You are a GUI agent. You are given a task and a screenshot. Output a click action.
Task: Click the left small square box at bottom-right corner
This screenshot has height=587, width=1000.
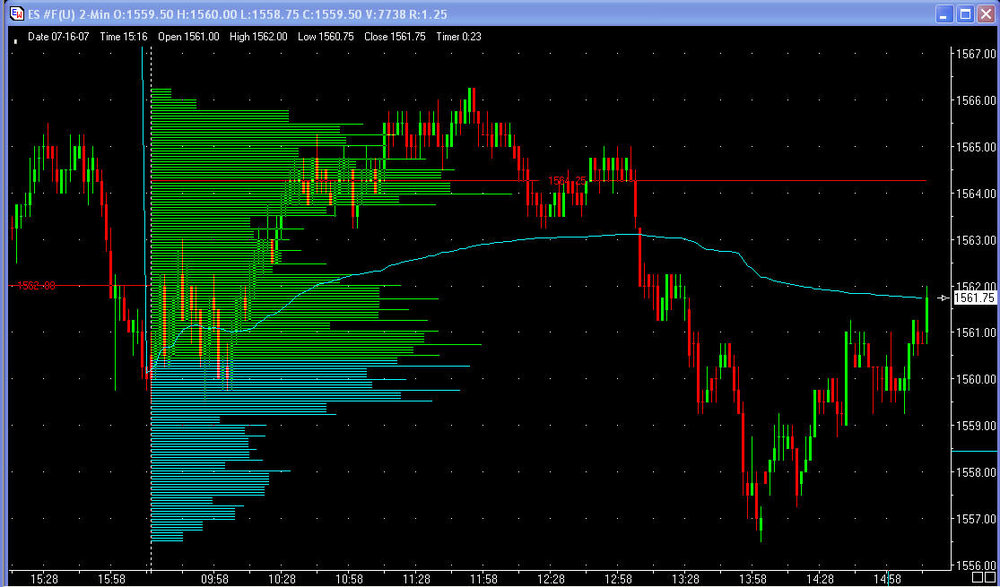[x=976, y=577]
